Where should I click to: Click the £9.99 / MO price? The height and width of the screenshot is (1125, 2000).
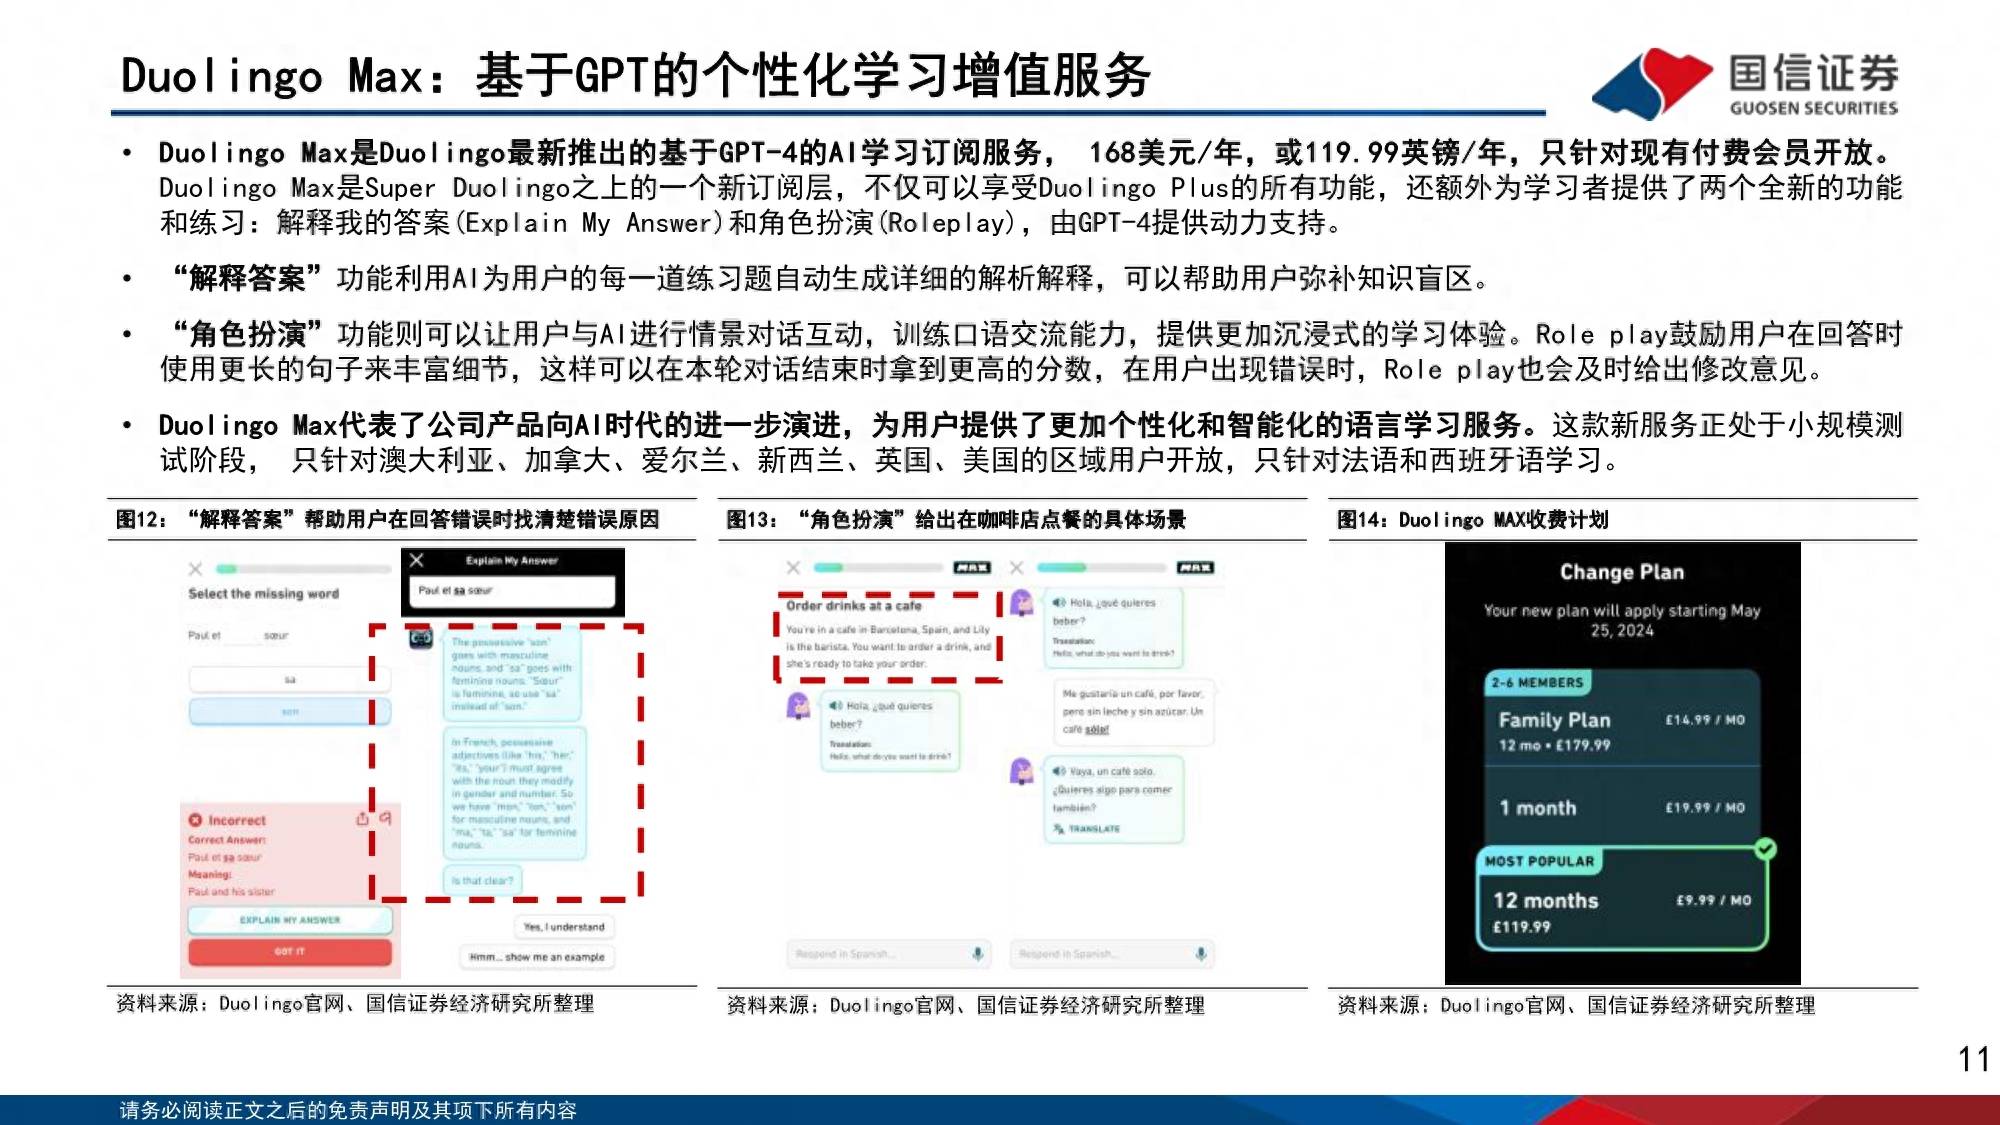click(1714, 900)
